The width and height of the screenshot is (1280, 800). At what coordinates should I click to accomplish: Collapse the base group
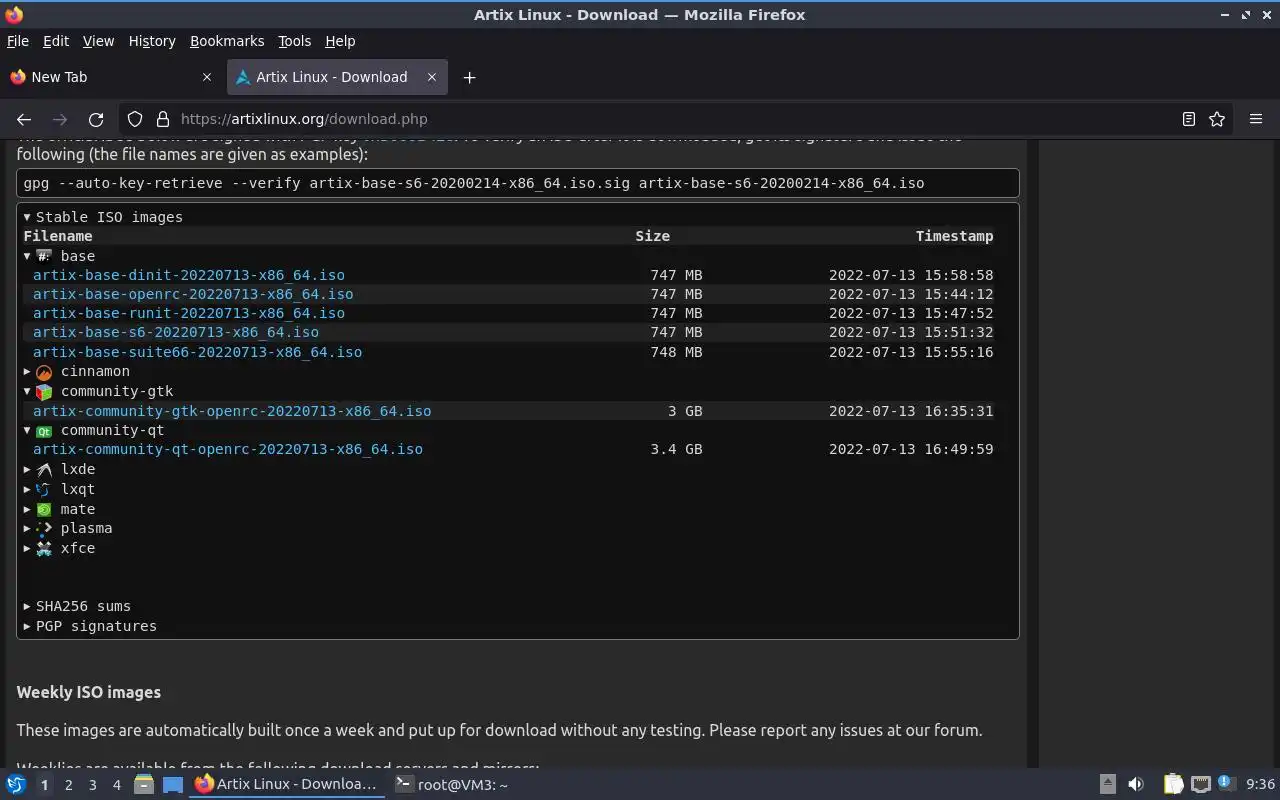[60, 256]
